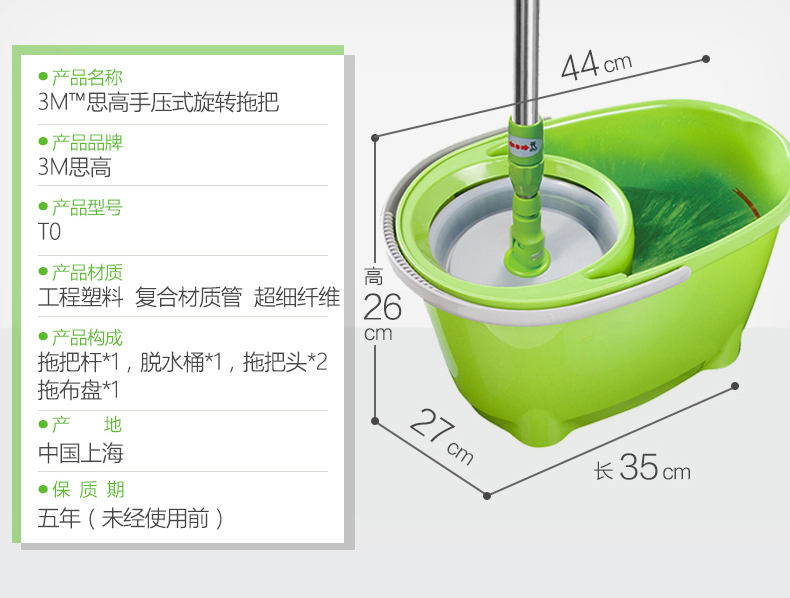Click the 产品名称 heading
Screen dimensions: 790x598
(87, 77)
